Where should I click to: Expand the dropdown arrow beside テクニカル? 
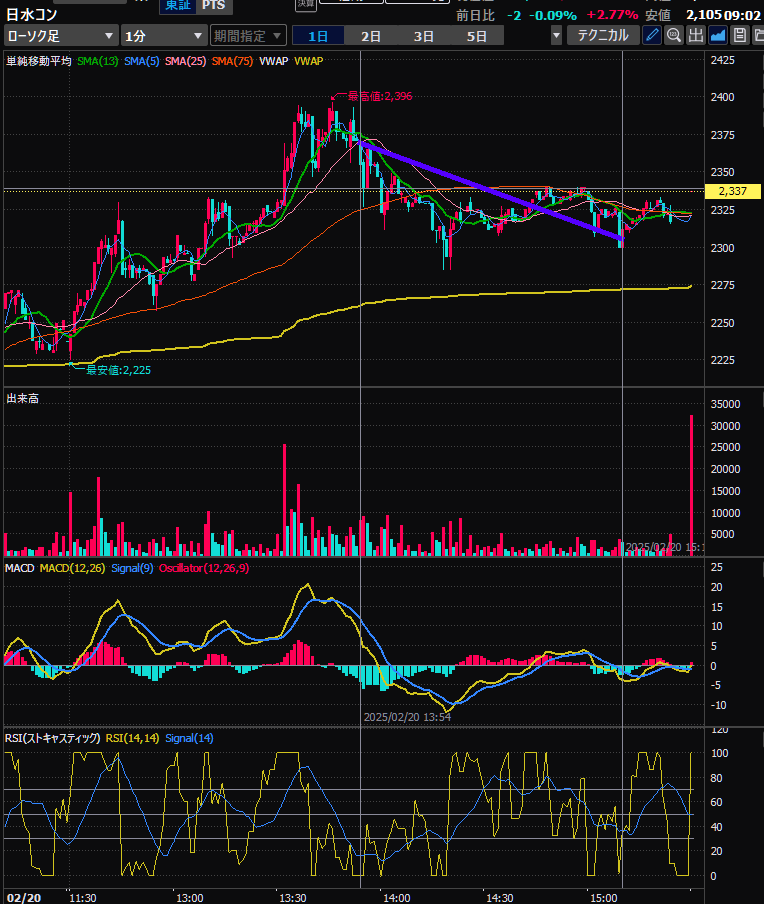pos(555,36)
